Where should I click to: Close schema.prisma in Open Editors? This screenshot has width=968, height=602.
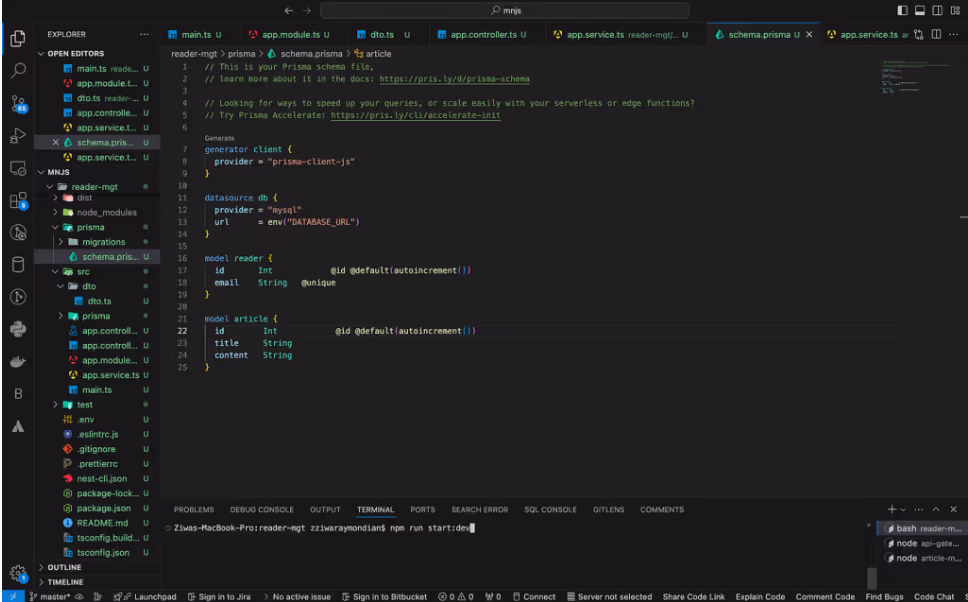56,143
